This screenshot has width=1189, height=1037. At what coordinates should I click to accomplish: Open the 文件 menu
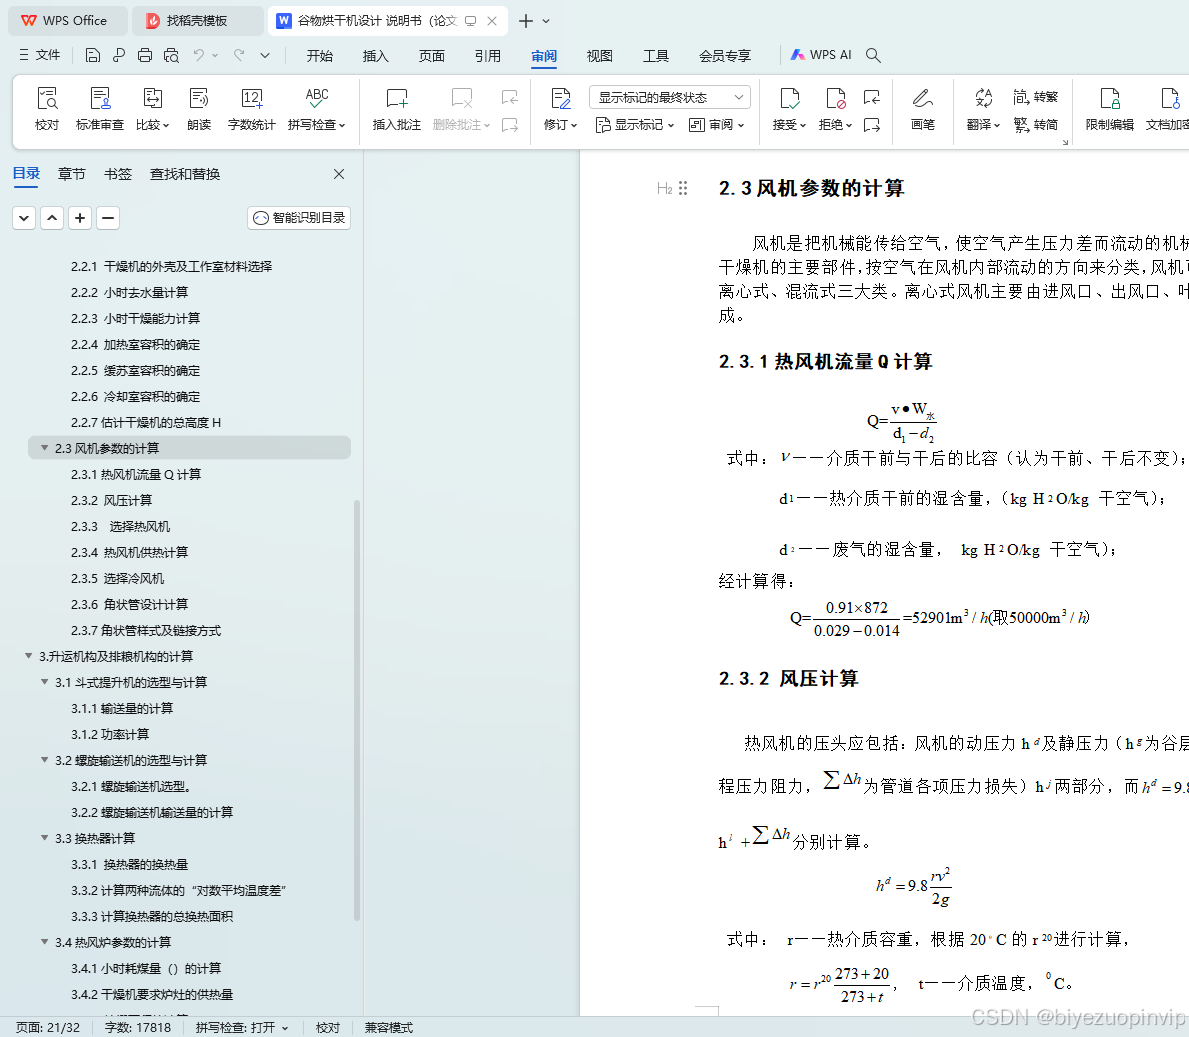39,55
